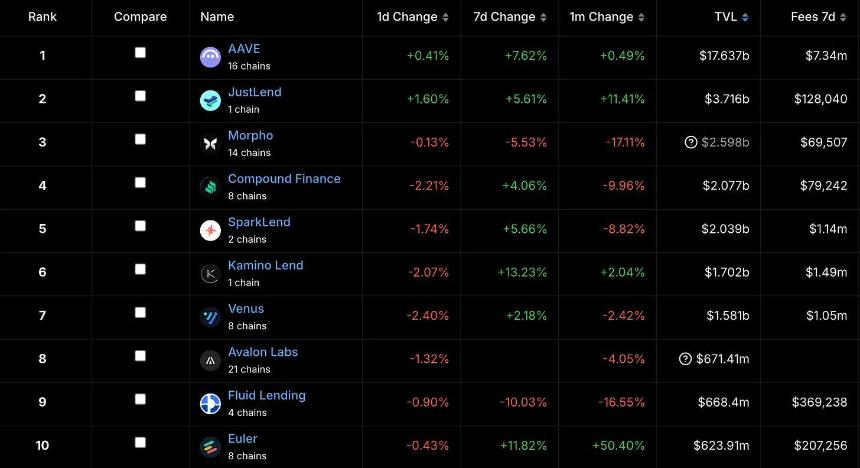Click the AAVE protocol logo icon
860x468 pixels.
click(x=210, y=57)
